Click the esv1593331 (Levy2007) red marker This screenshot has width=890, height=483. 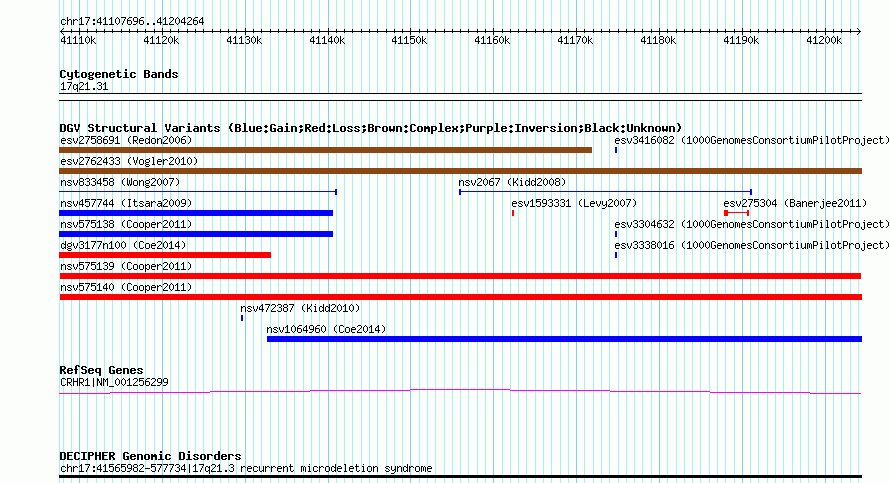pos(513,213)
